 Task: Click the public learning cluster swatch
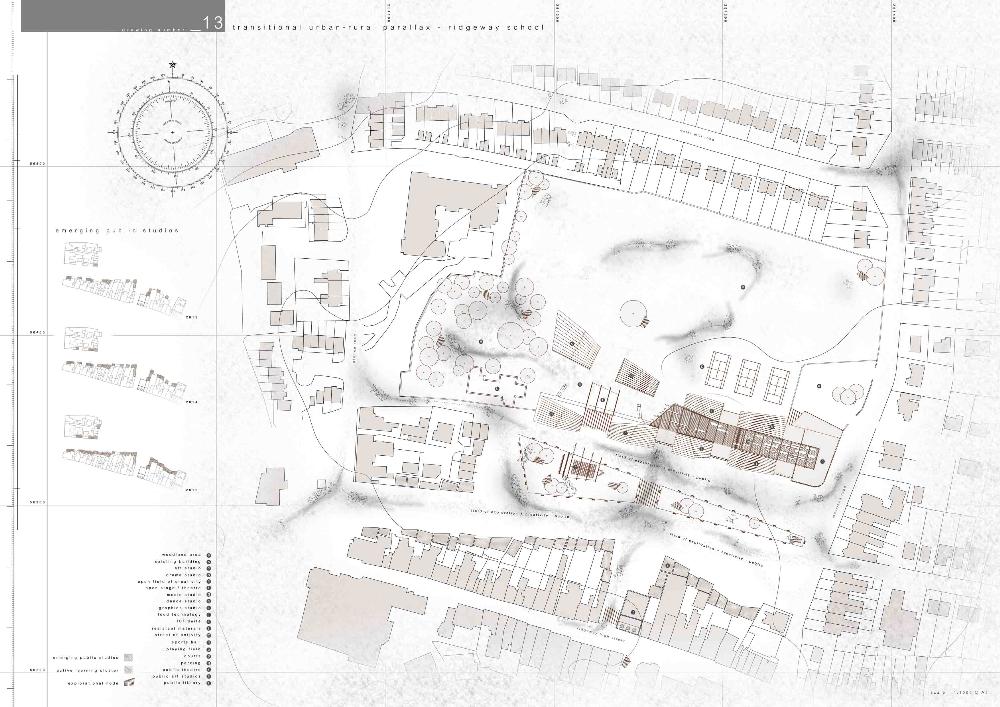pyautogui.click(x=128, y=670)
